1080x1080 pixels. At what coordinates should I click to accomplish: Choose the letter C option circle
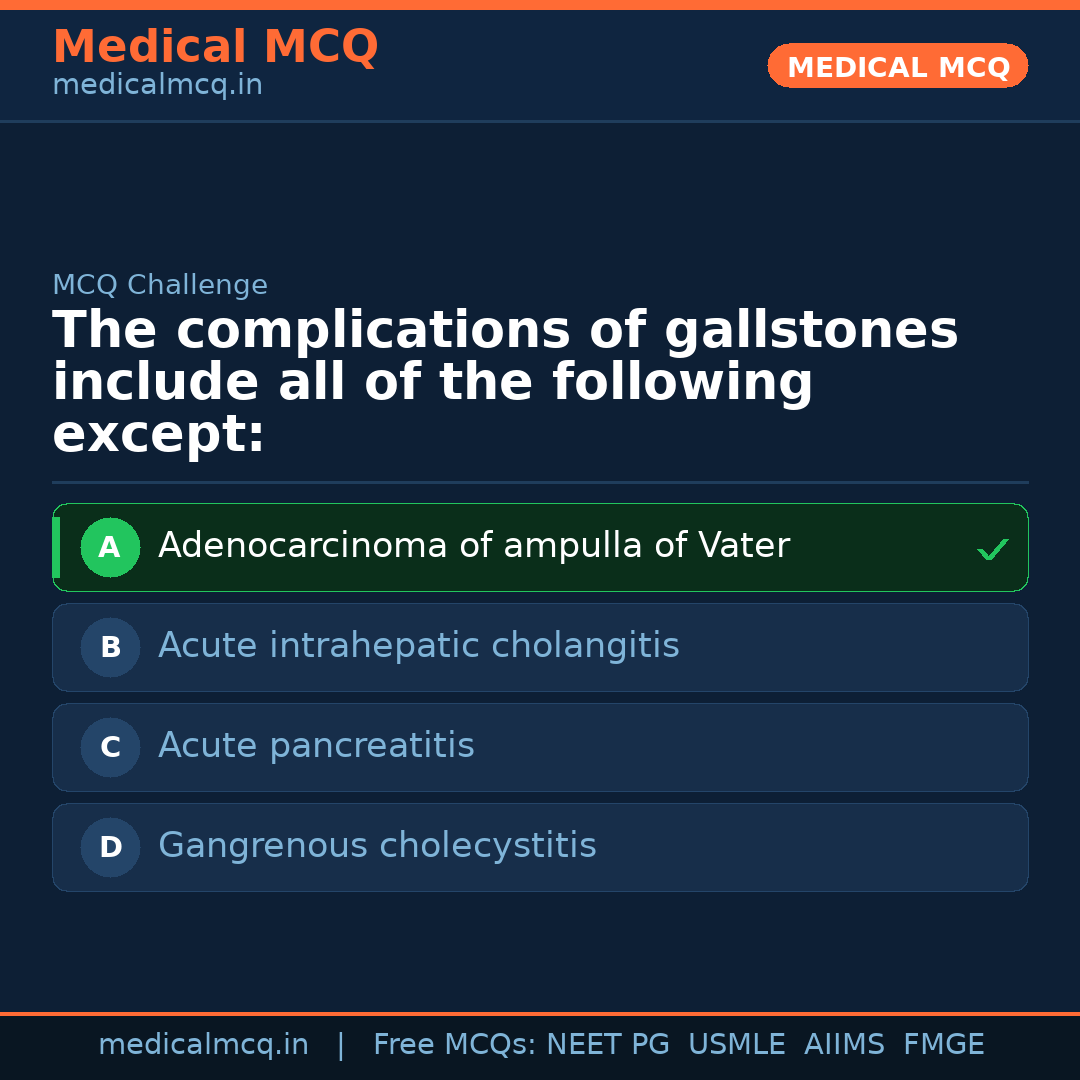coord(110,747)
